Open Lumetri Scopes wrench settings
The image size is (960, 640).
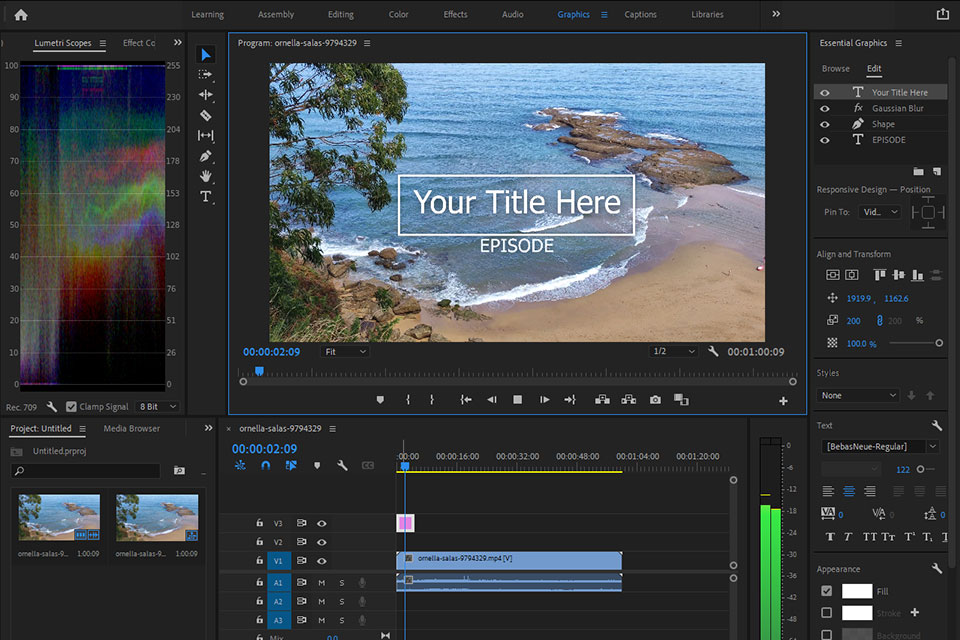coord(52,407)
